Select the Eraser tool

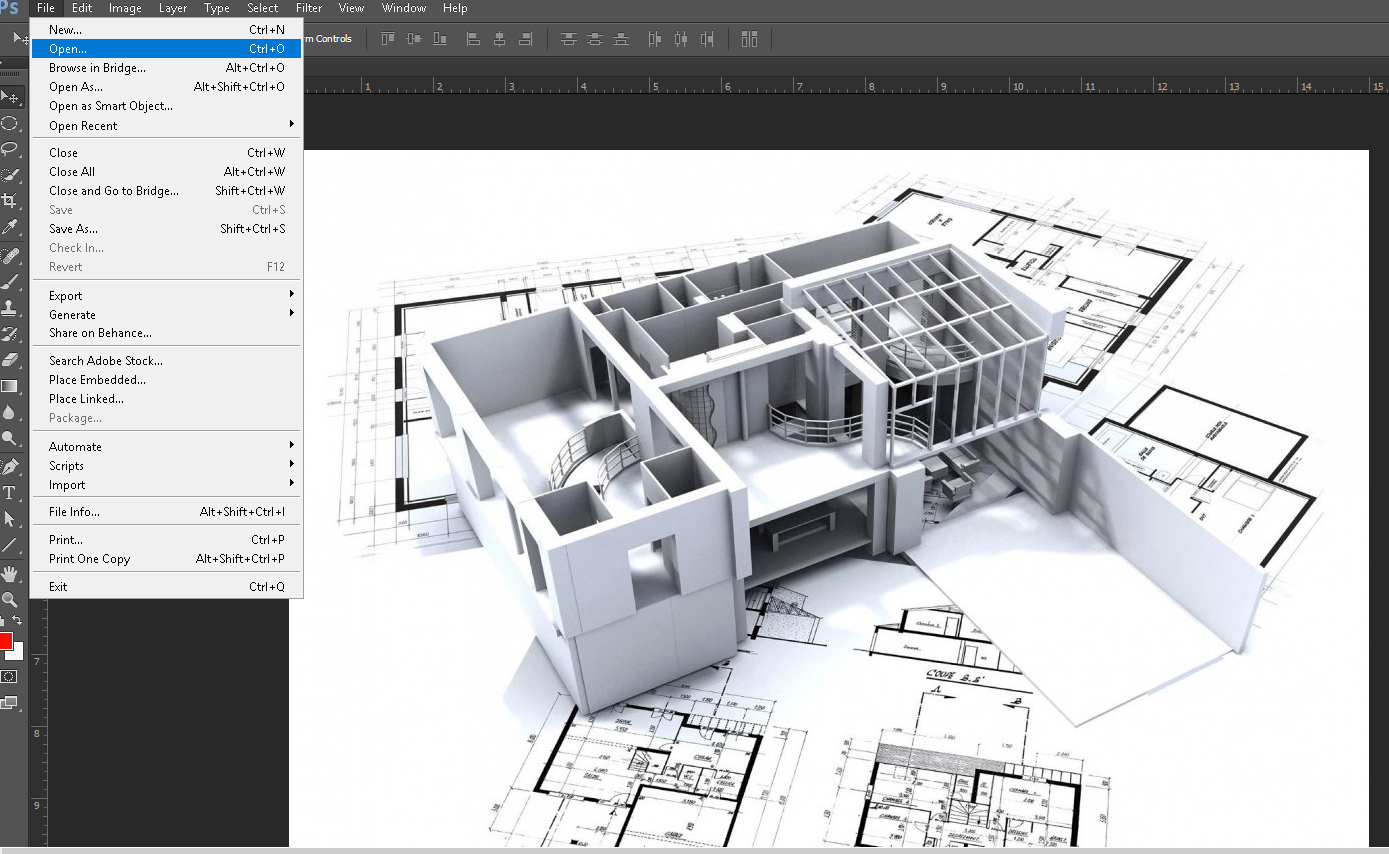pos(10,360)
